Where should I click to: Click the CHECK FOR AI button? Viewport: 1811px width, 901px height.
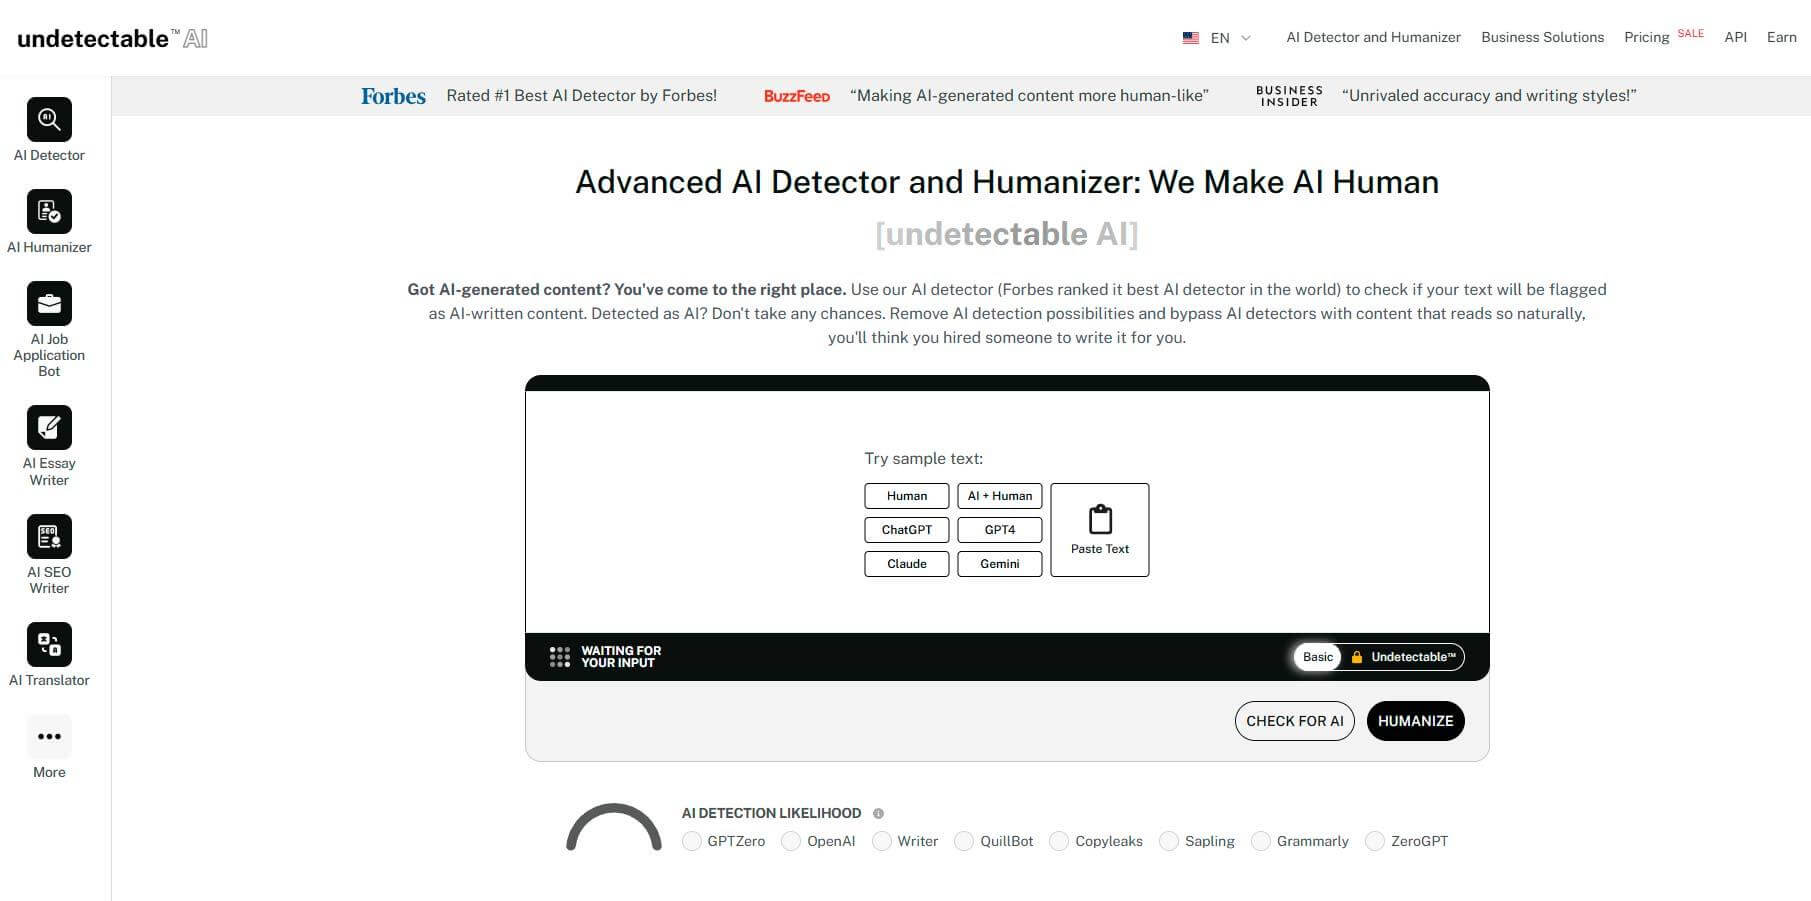point(1294,721)
